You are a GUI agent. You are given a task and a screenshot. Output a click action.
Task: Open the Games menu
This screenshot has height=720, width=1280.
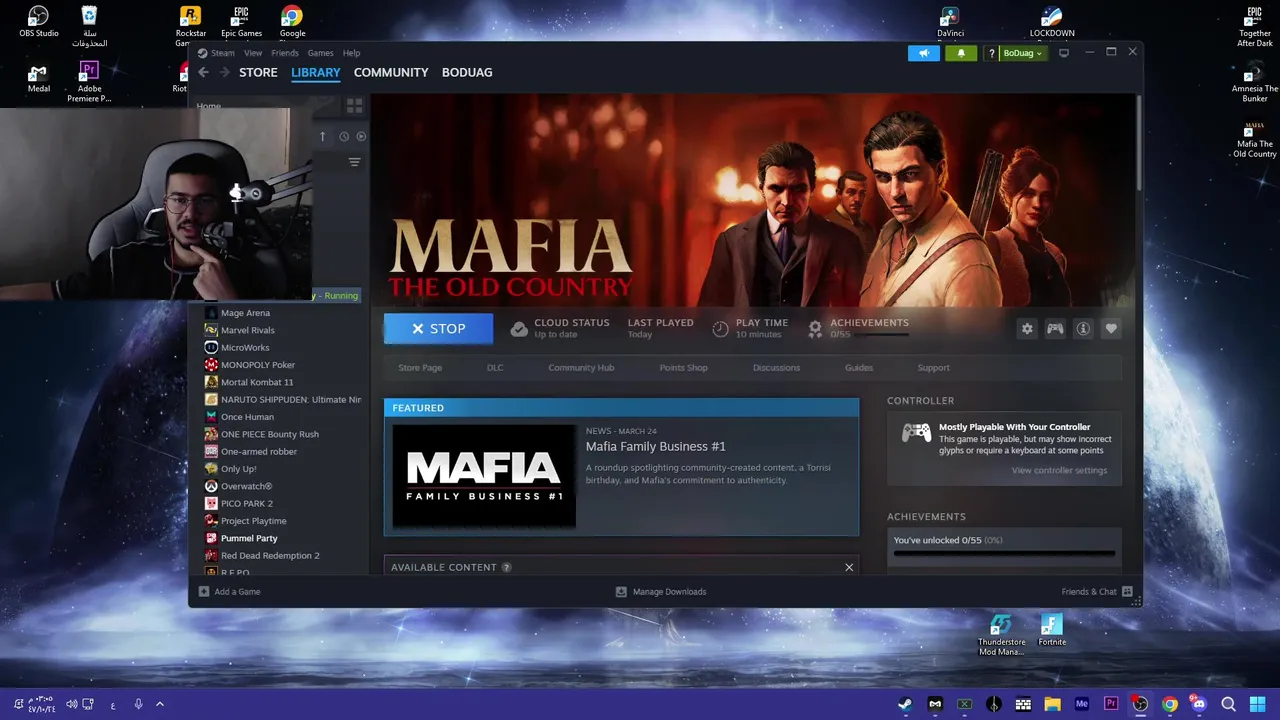(x=320, y=53)
